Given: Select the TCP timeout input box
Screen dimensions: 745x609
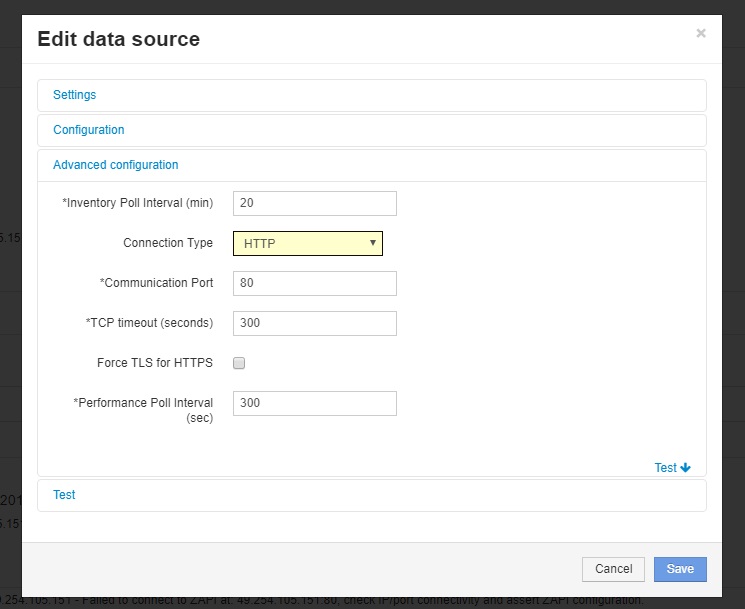Looking at the screenshot, I should click(314, 323).
